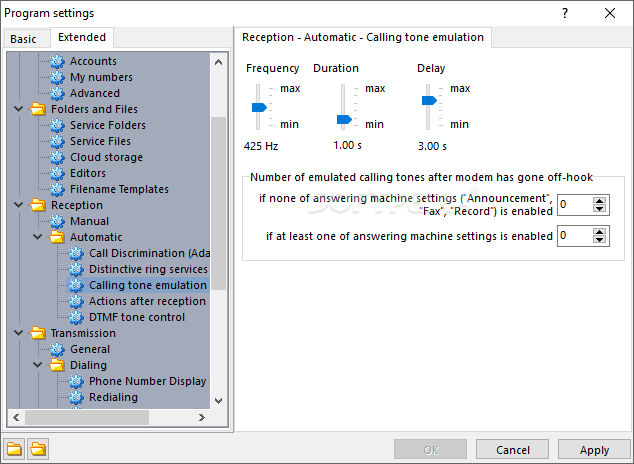This screenshot has height=464, width=634.
Task: Click the question mark help button
Action: (x=565, y=13)
